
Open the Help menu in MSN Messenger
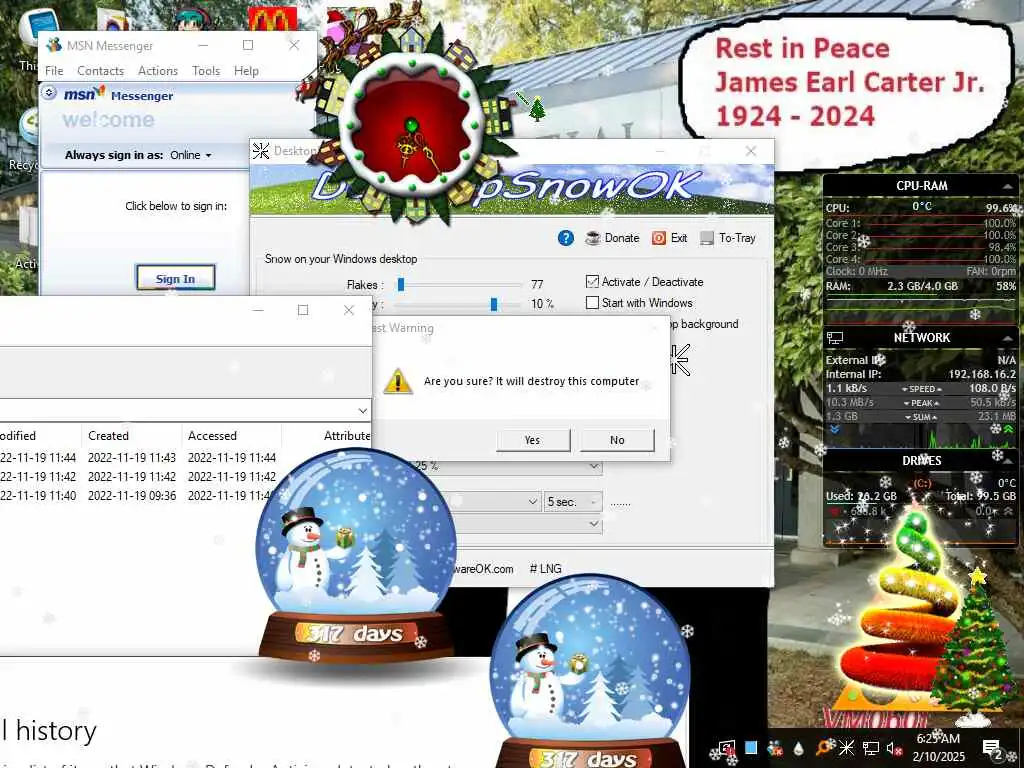click(246, 71)
